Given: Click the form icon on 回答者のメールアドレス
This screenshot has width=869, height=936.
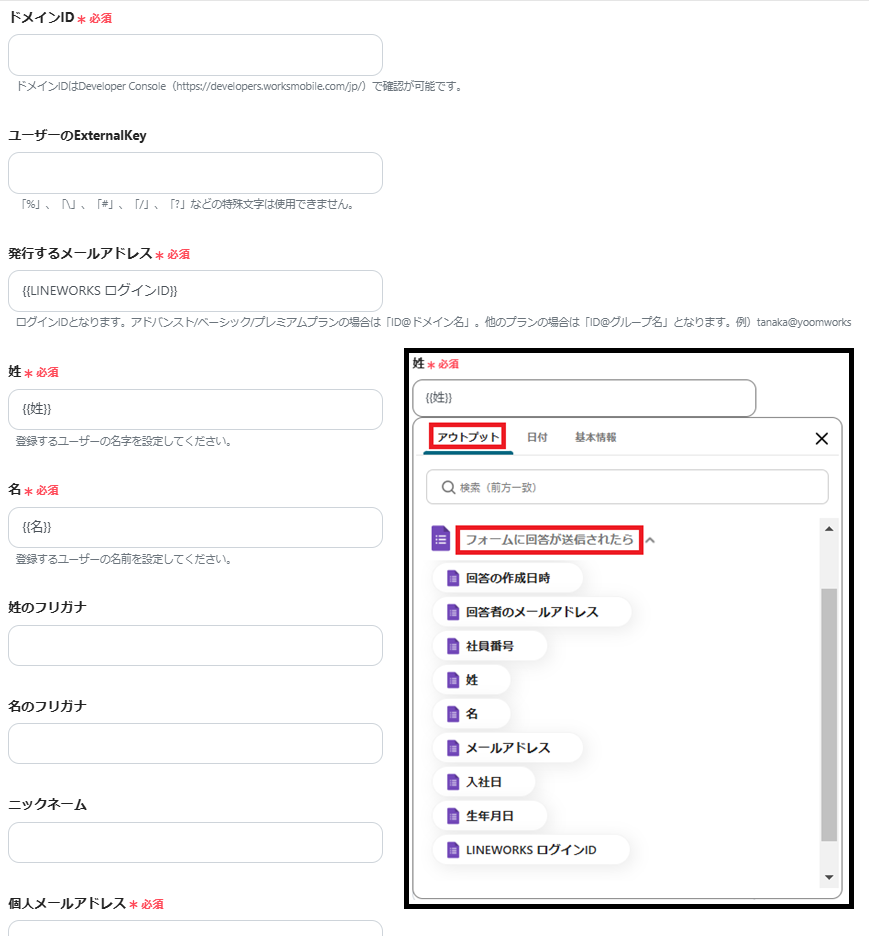Looking at the screenshot, I should pos(453,612).
